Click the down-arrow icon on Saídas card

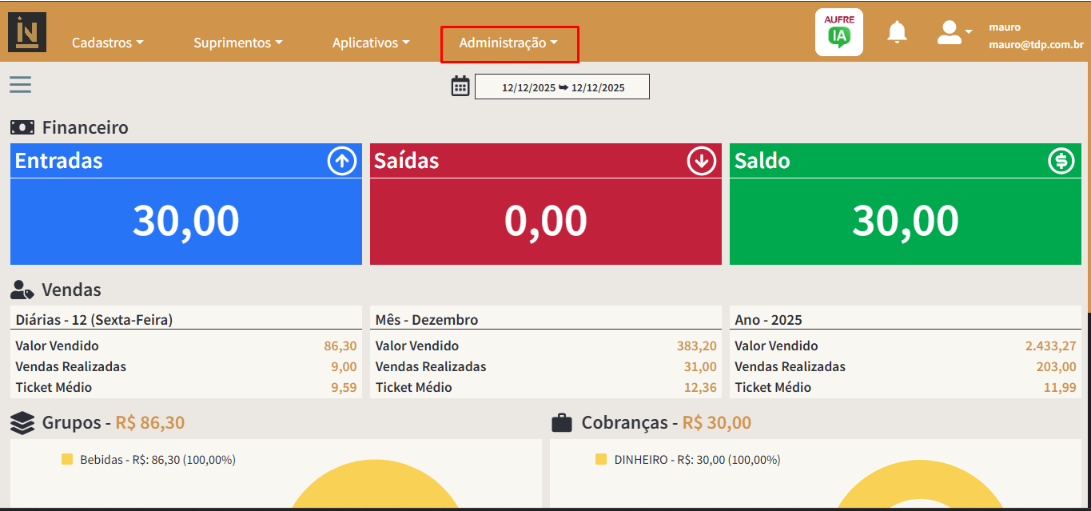pyautogui.click(x=701, y=161)
